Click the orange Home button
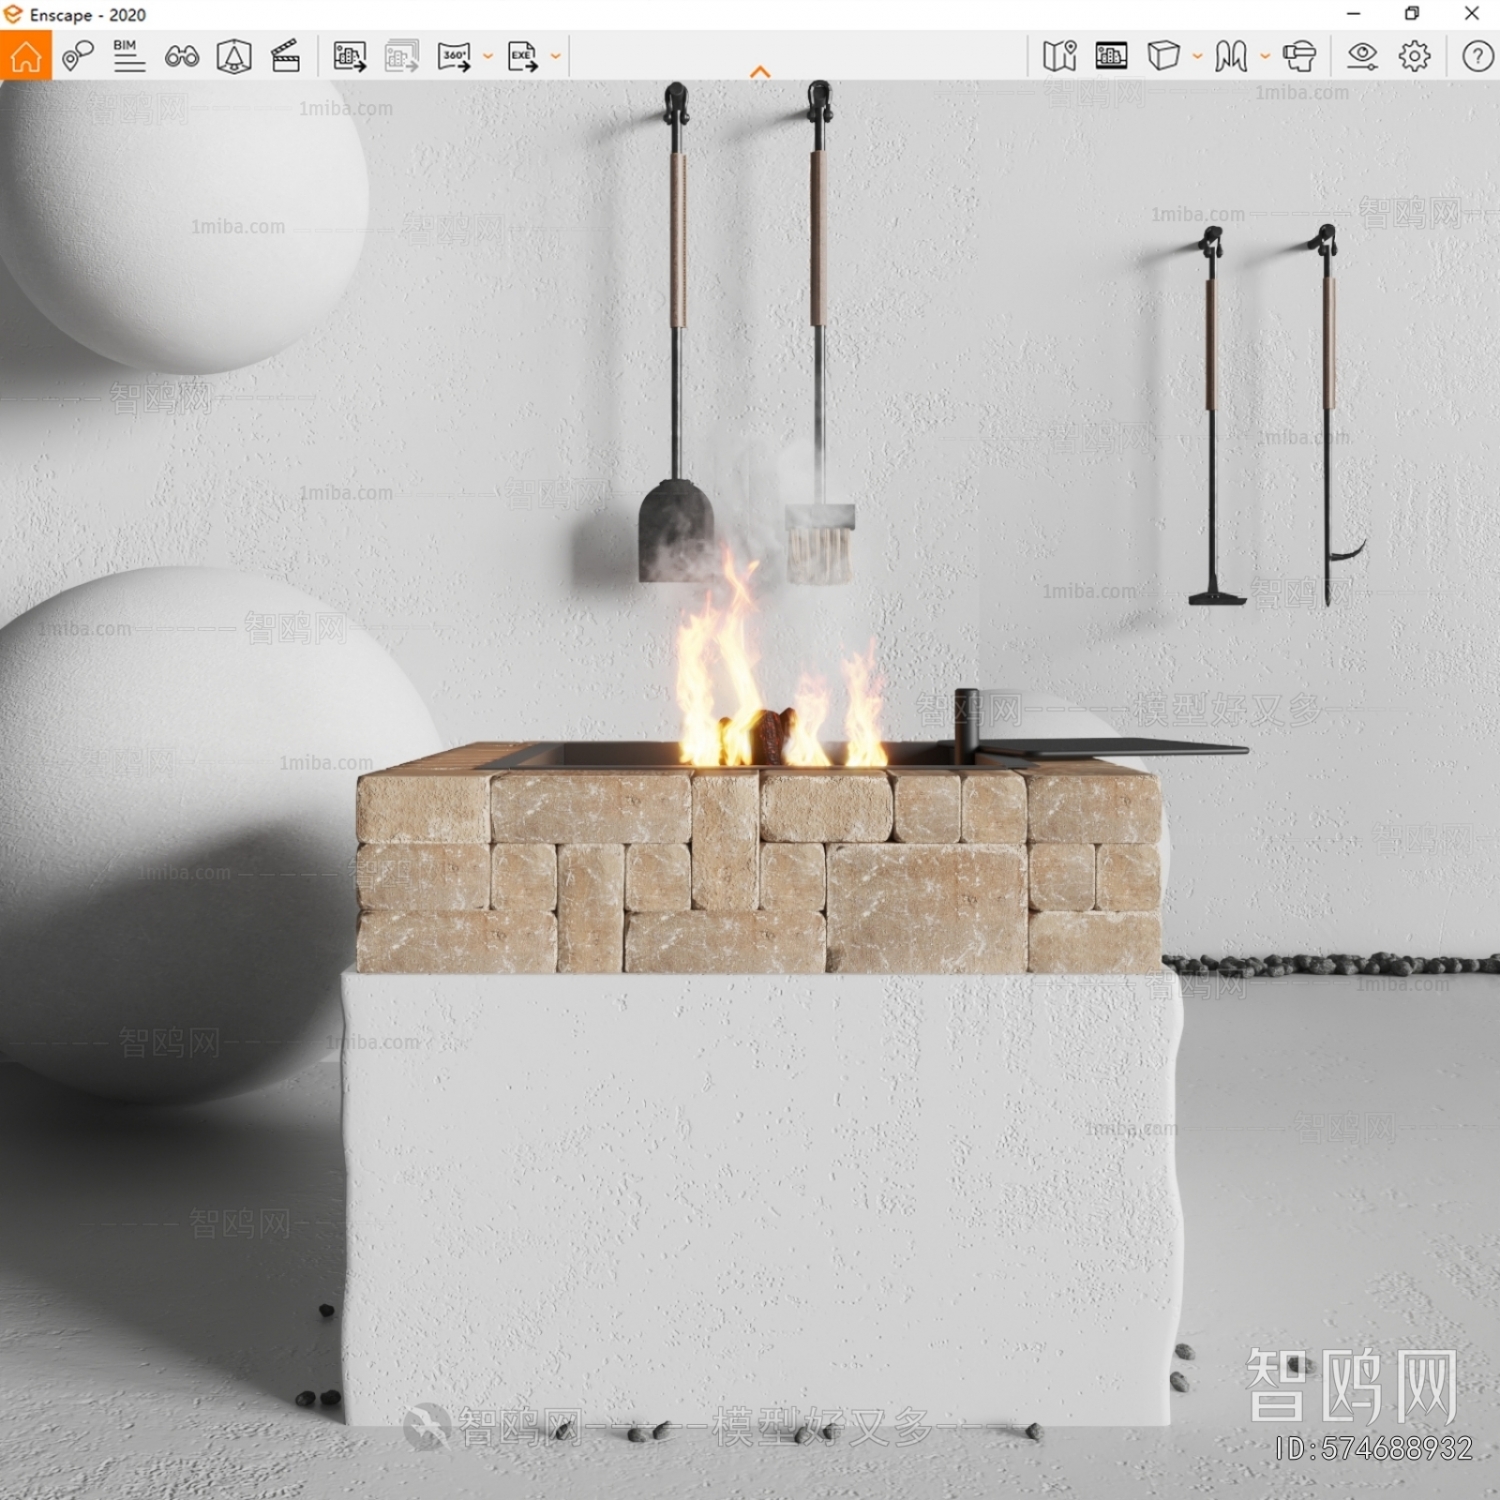The height and width of the screenshot is (1500, 1500). [x=26, y=56]
